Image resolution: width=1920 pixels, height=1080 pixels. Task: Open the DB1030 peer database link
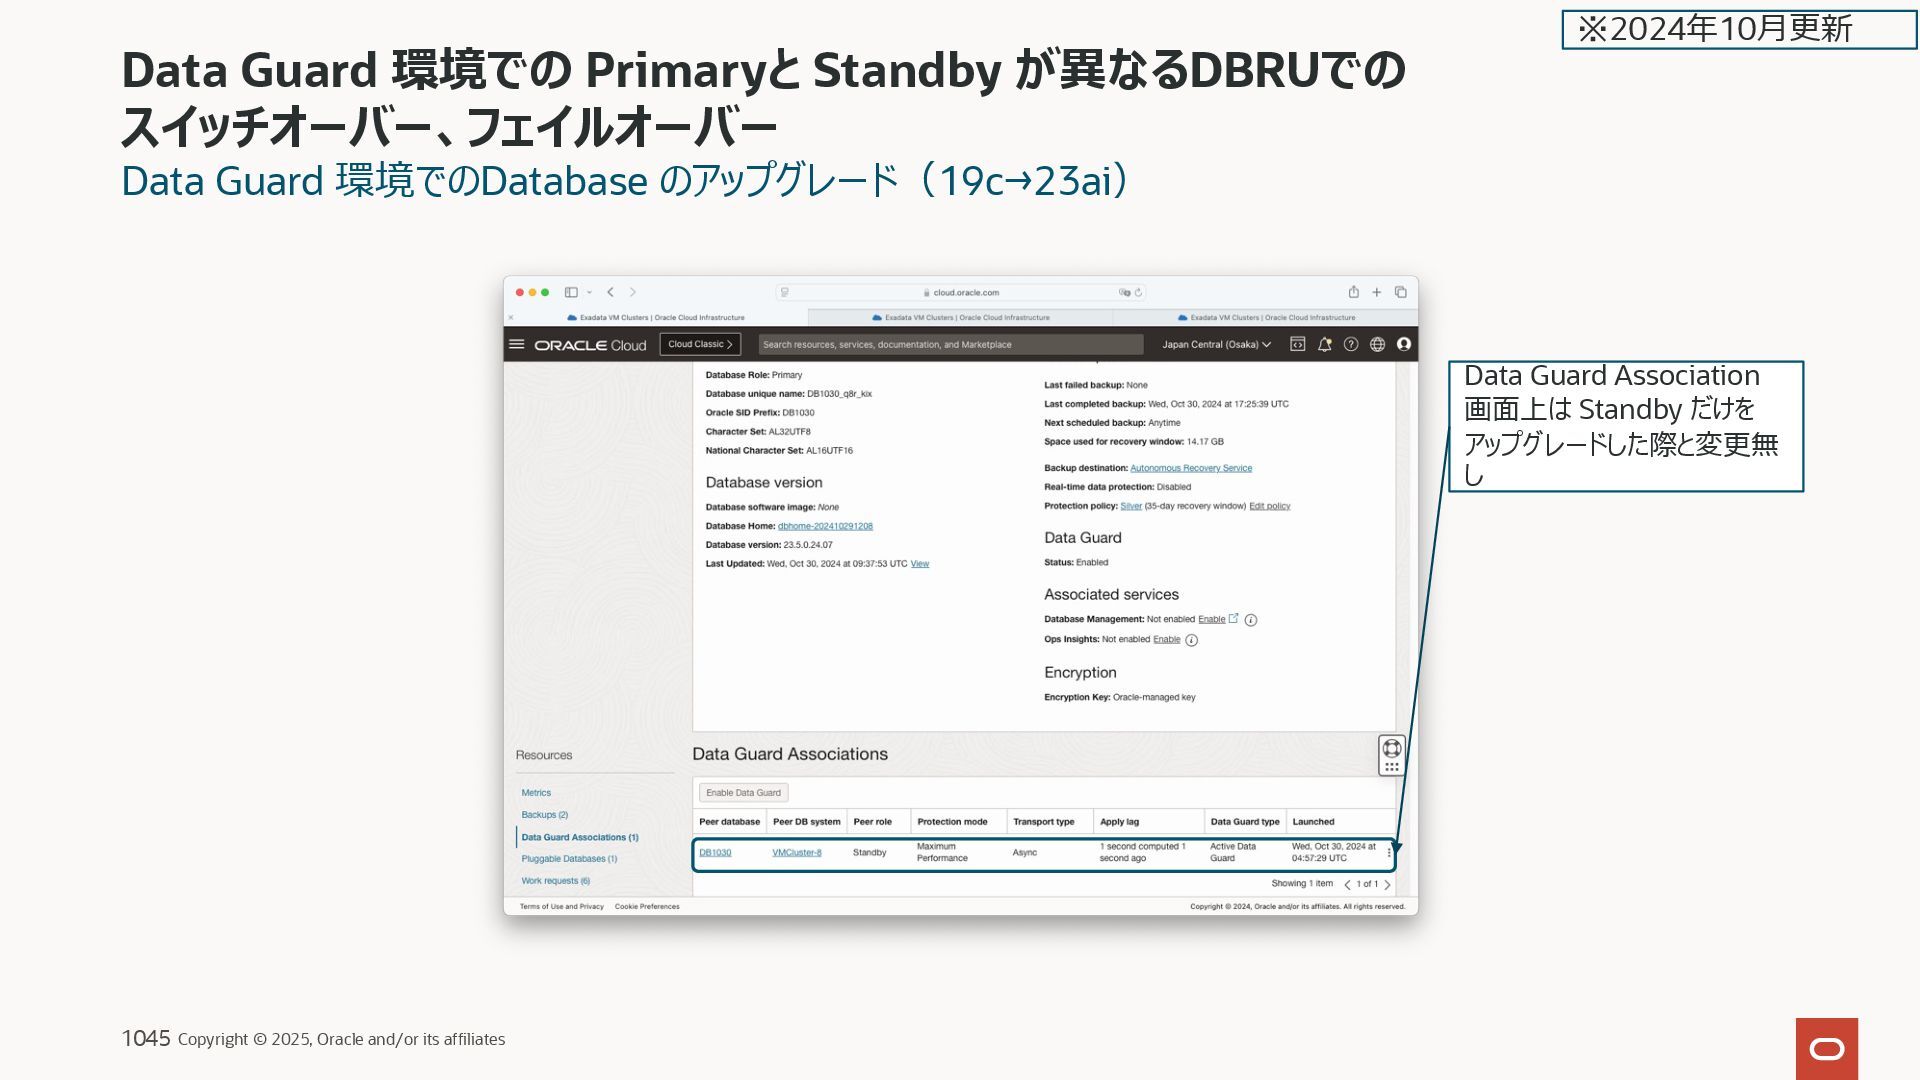coord(715,853)
